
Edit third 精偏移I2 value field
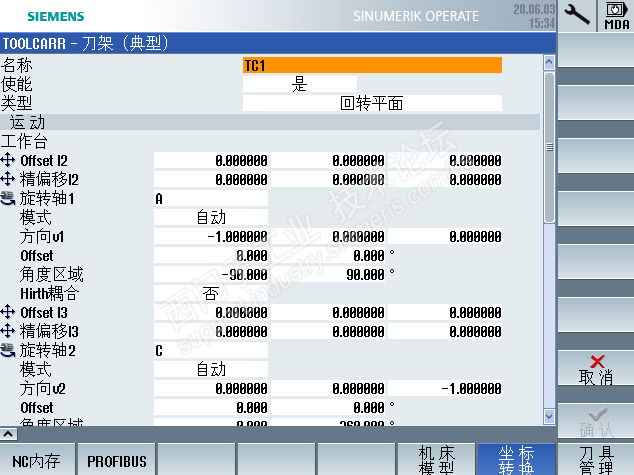tap(445, 179)
